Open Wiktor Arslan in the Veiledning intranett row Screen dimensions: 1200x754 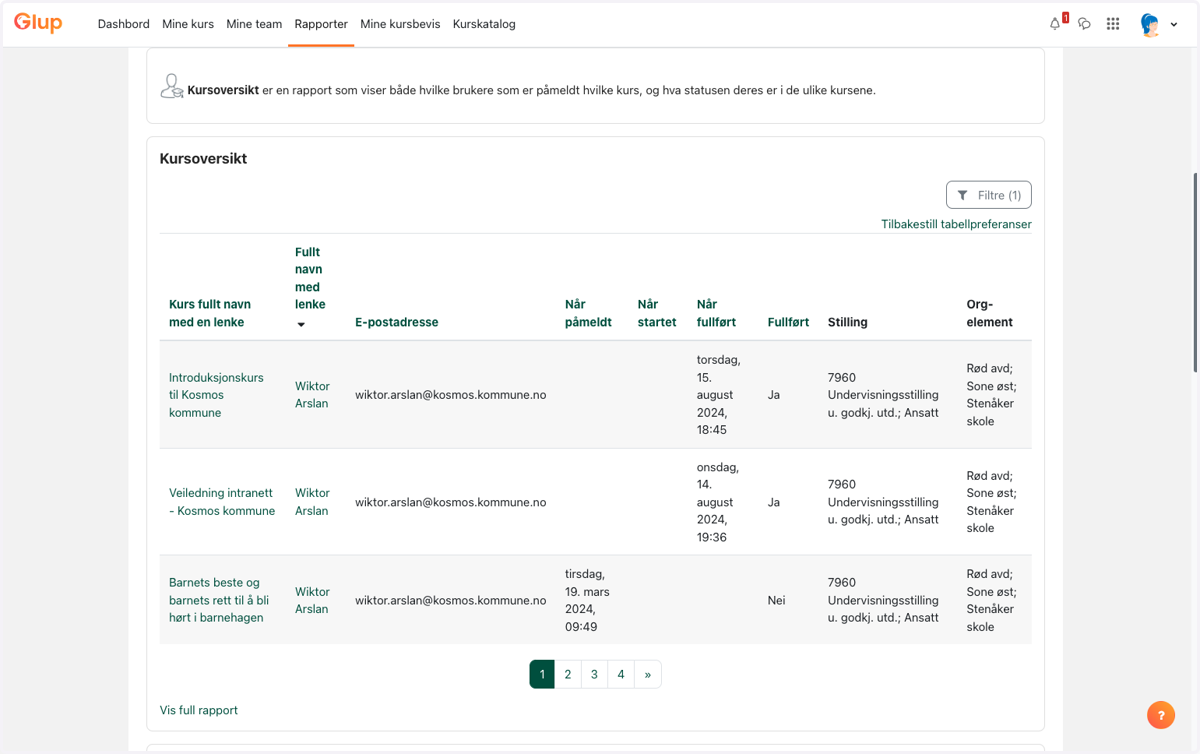point(312,502)
